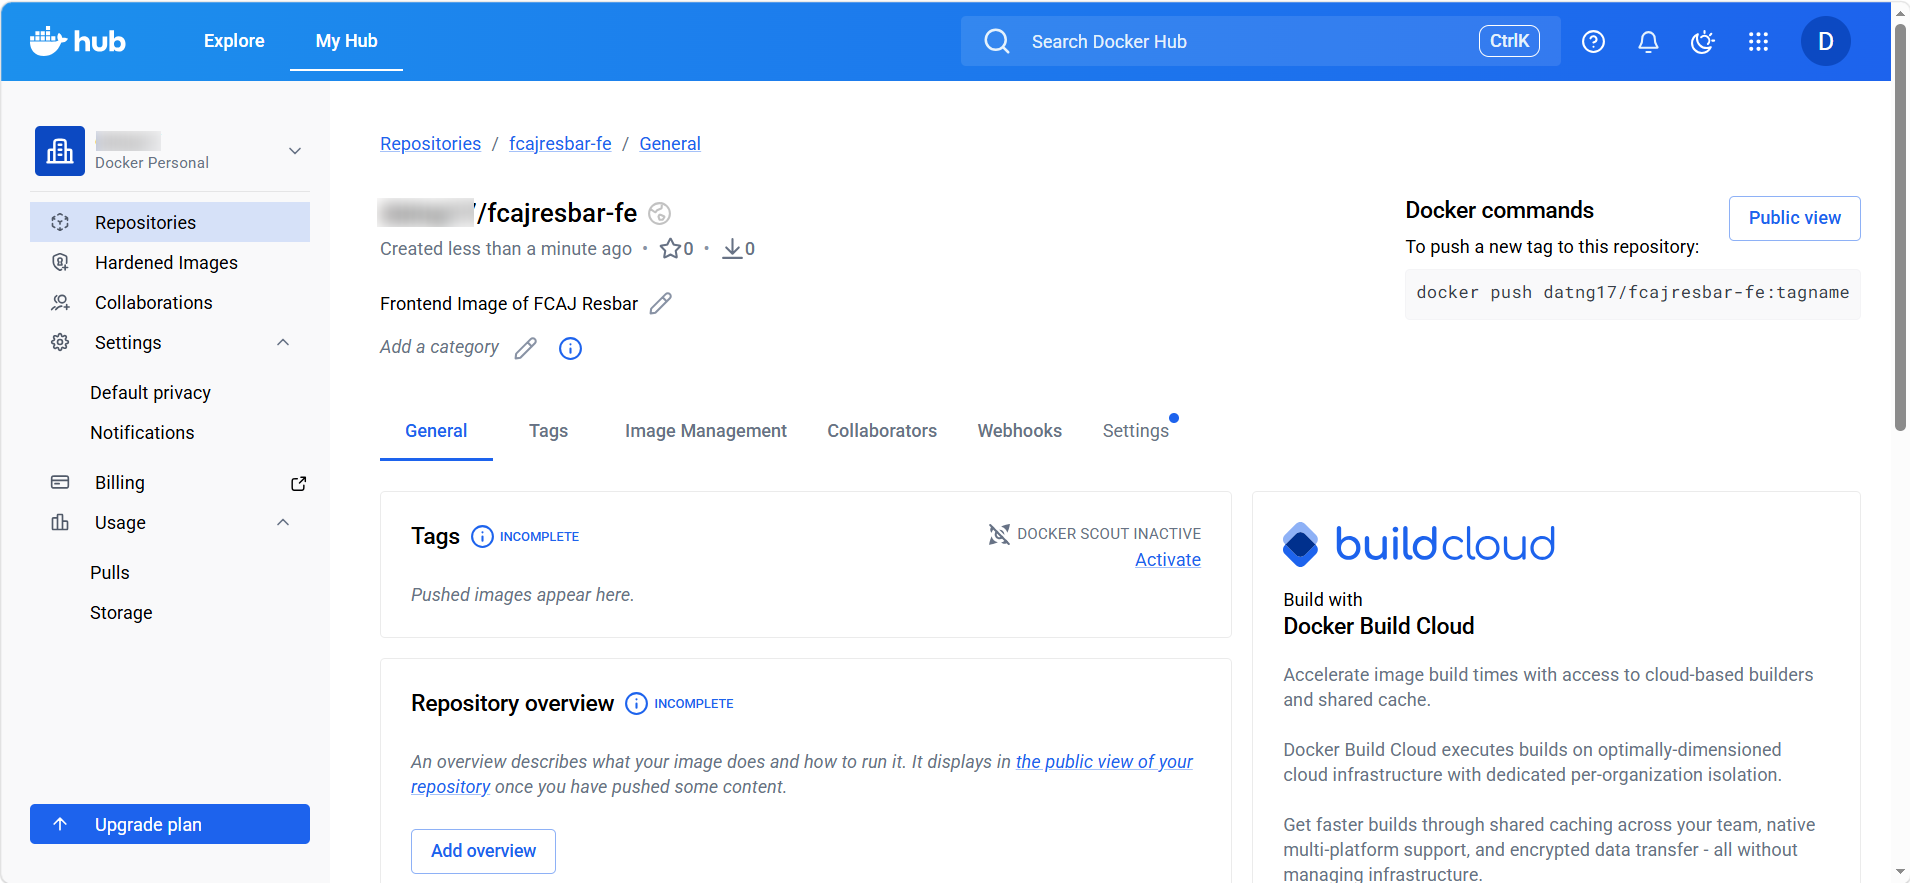The image size is (1910, 883).
Task: Edit the repository description pencil icon
Action: (661, 303)
